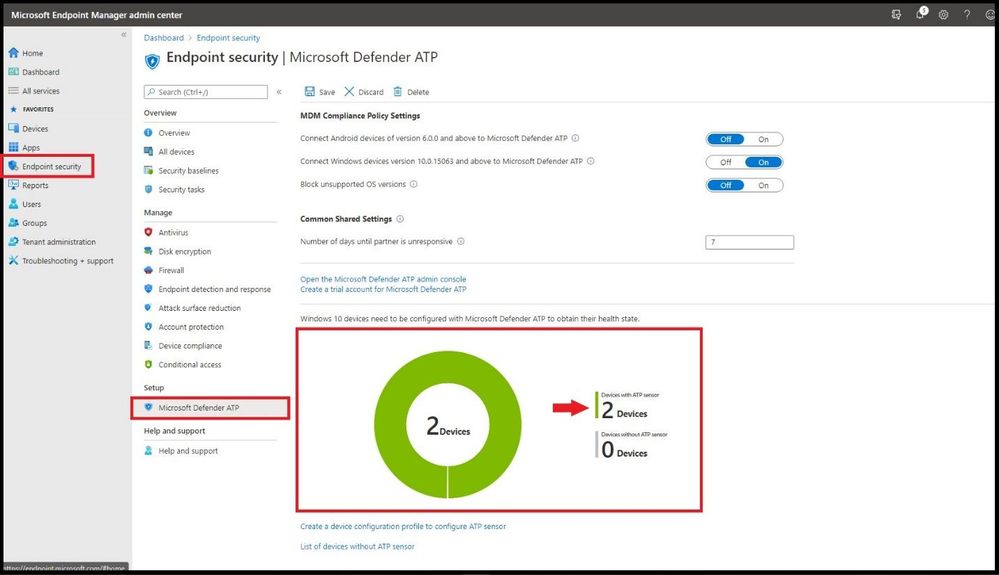Click the help question mark icon

pyautogui.click(x=967, y=15)
